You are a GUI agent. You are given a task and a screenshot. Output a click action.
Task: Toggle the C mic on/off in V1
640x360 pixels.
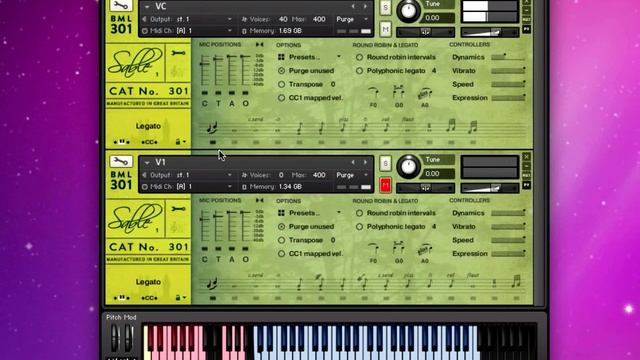tap(204, 249)
